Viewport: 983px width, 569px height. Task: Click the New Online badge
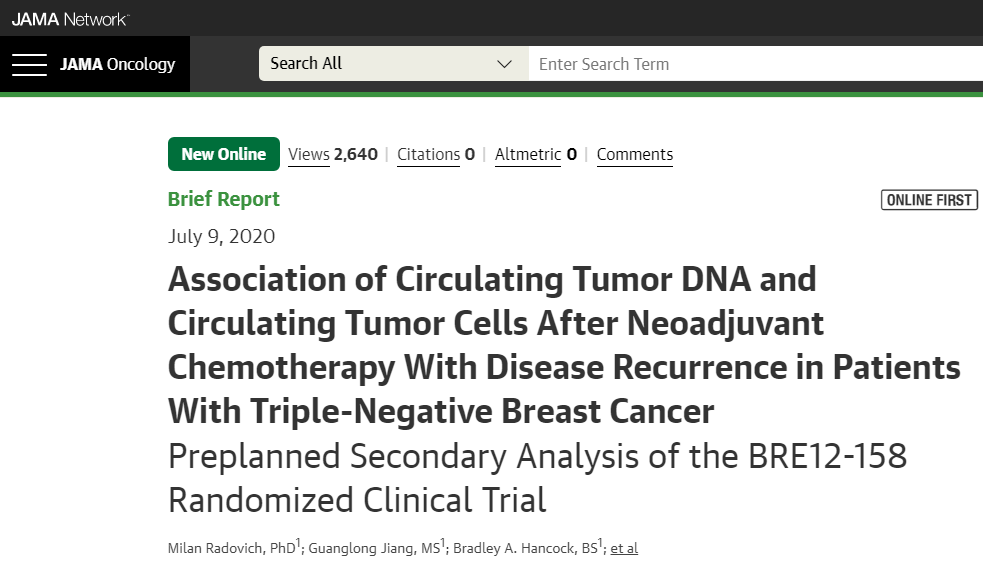(223, 154)
